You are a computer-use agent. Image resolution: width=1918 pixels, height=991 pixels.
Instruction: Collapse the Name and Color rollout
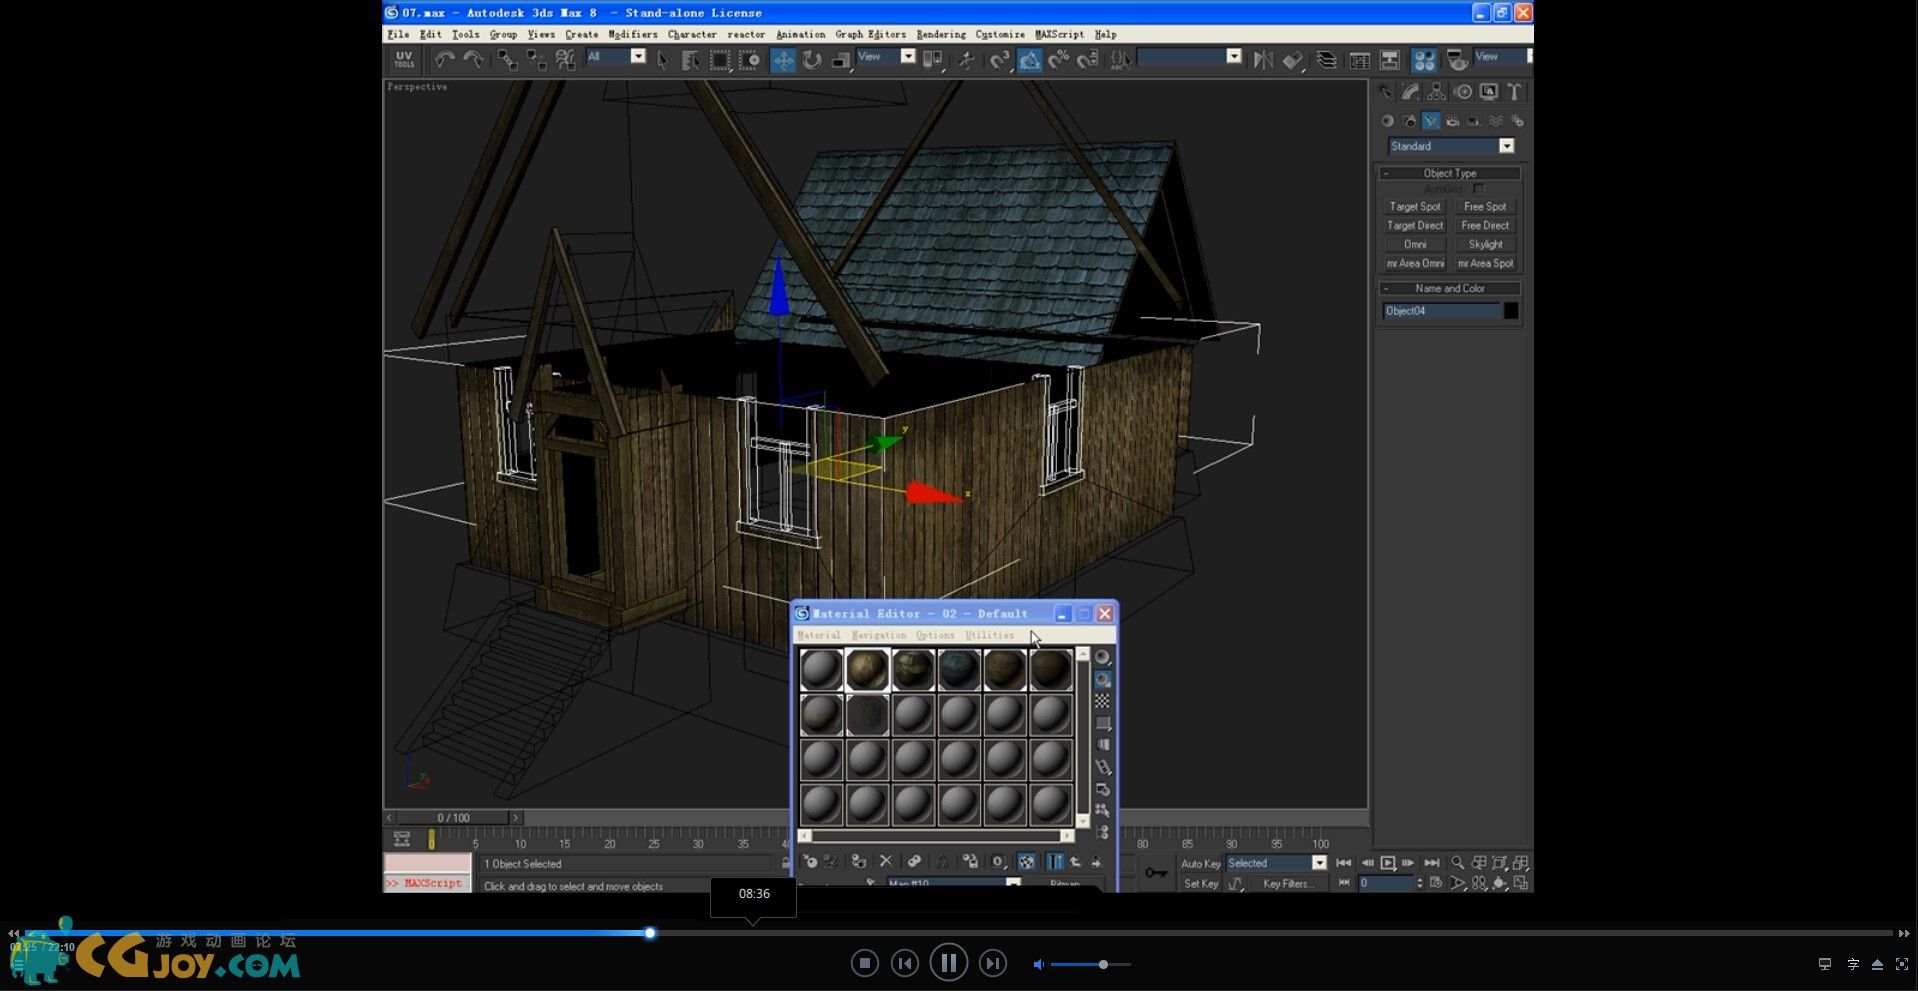point(1450,288)
